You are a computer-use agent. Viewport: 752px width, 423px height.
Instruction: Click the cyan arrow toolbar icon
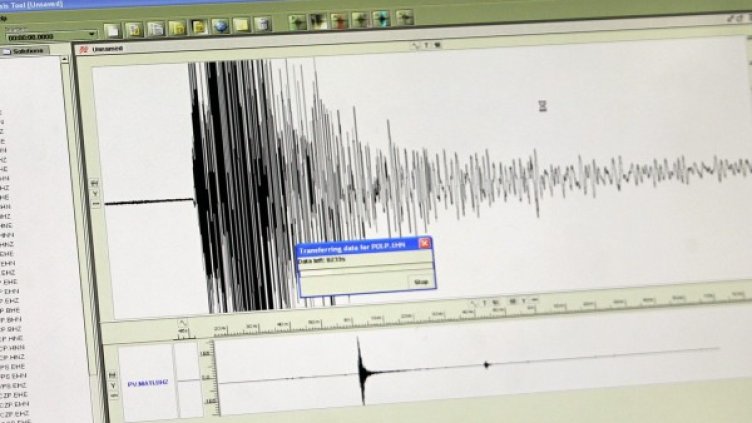[x=381, y=19]
